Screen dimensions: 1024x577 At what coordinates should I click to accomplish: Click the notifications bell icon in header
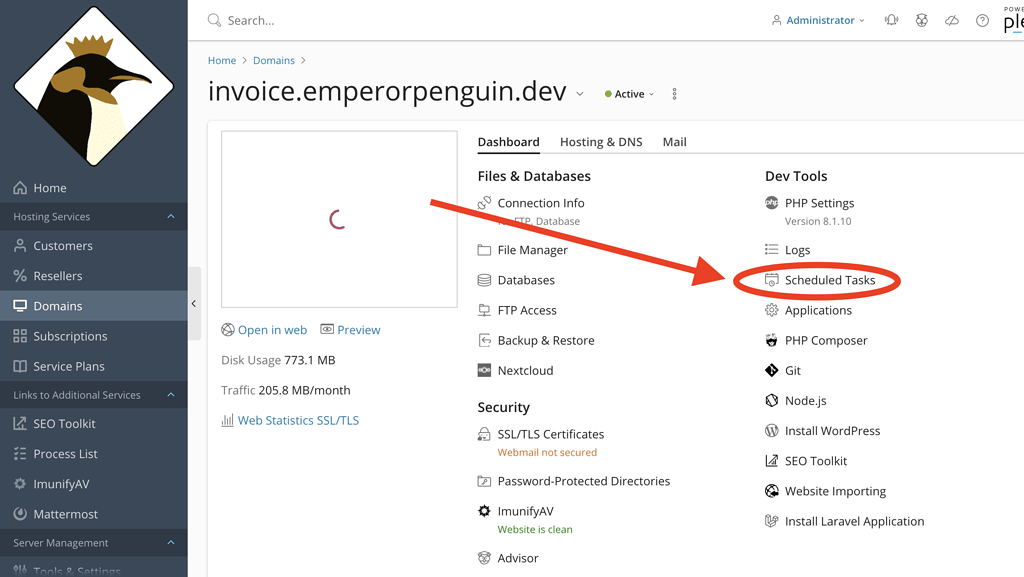891,20
